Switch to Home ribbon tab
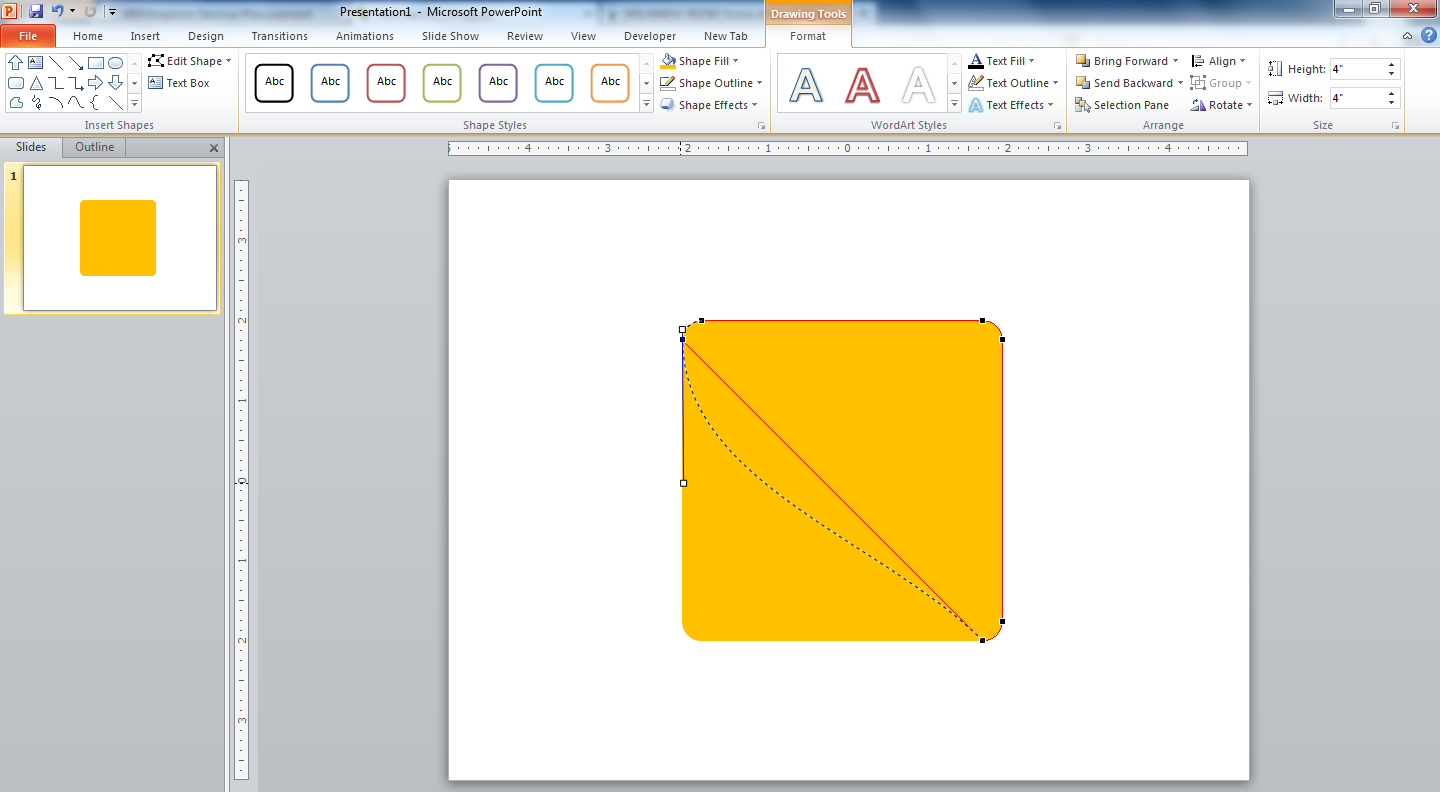1440x792 pixels. (x=88, y=36)
